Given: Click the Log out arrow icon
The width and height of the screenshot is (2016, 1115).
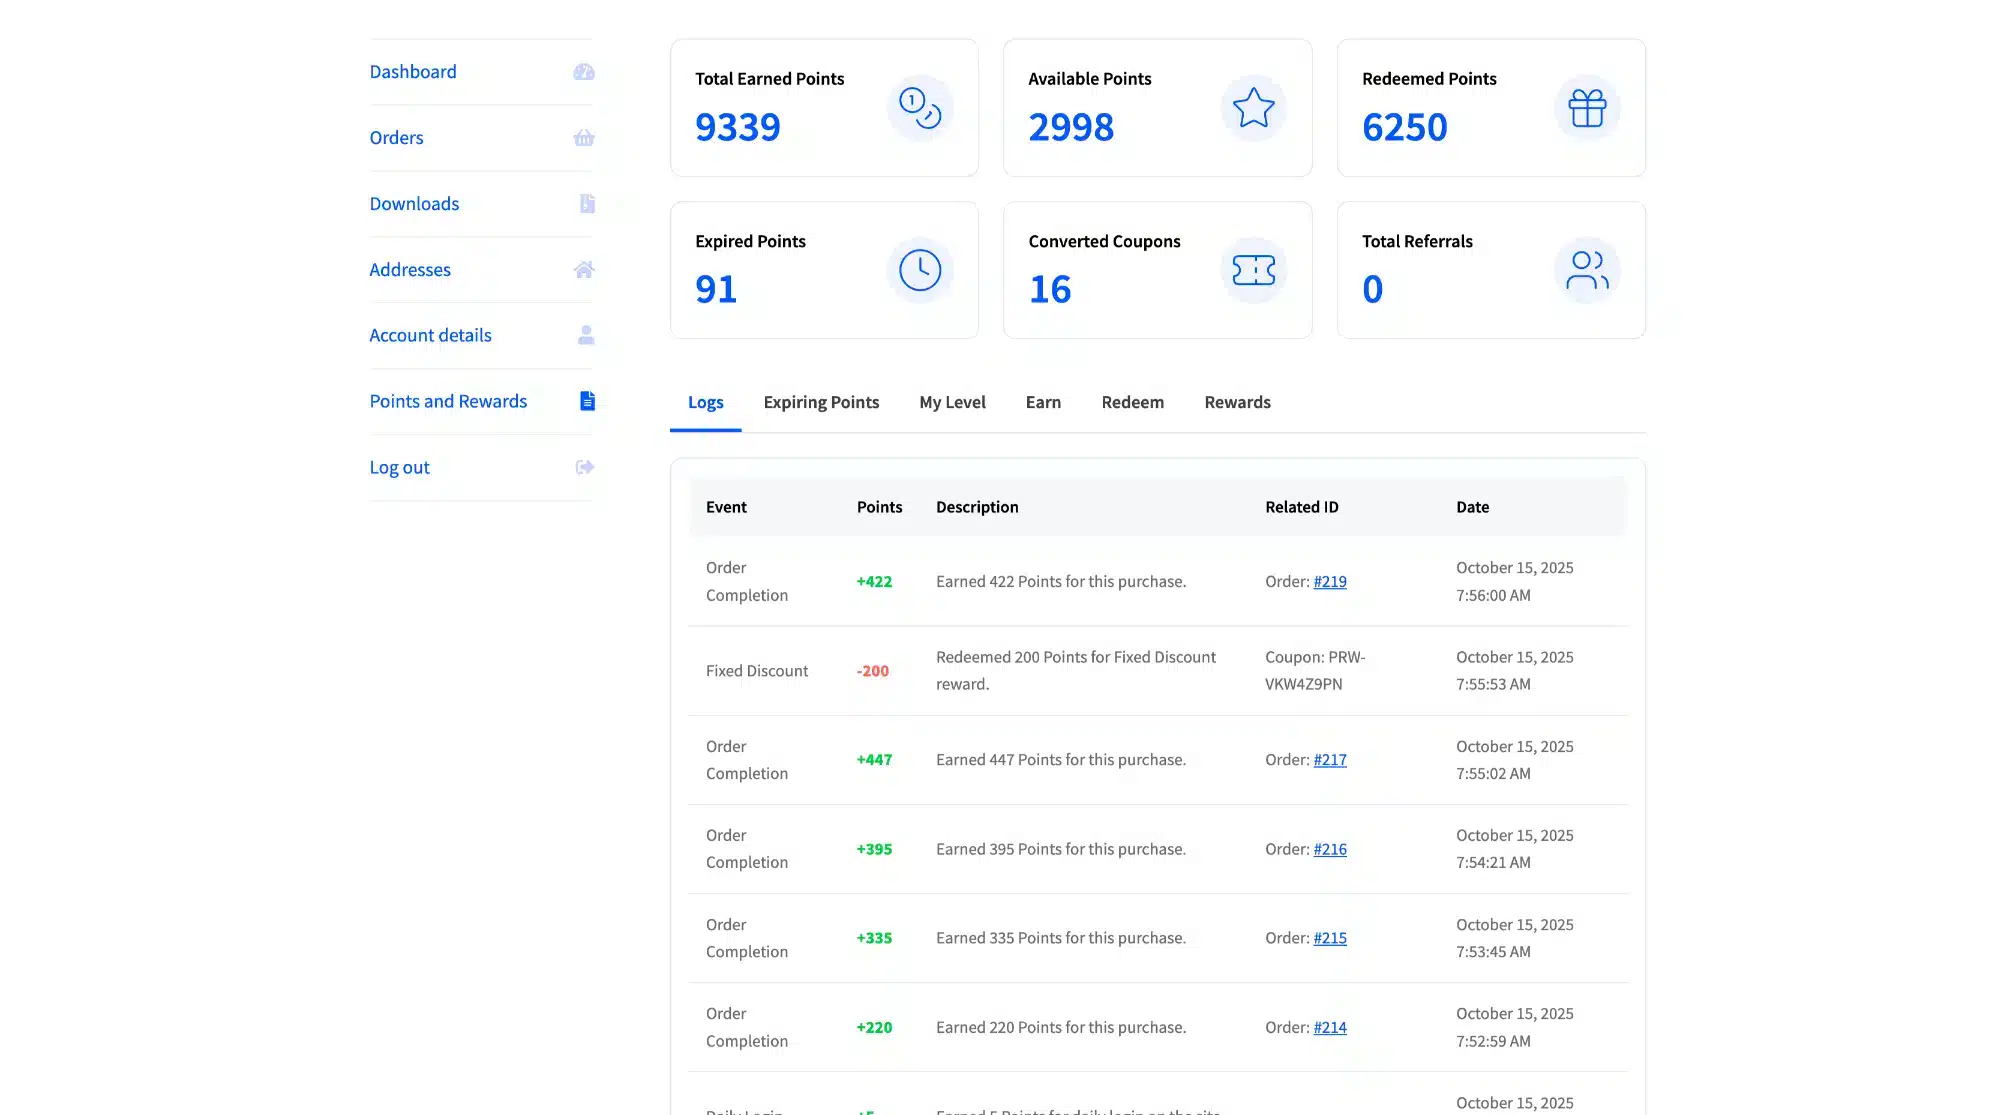Looking at the screenshot, I should pyautogui.click(x=585, y=467).
